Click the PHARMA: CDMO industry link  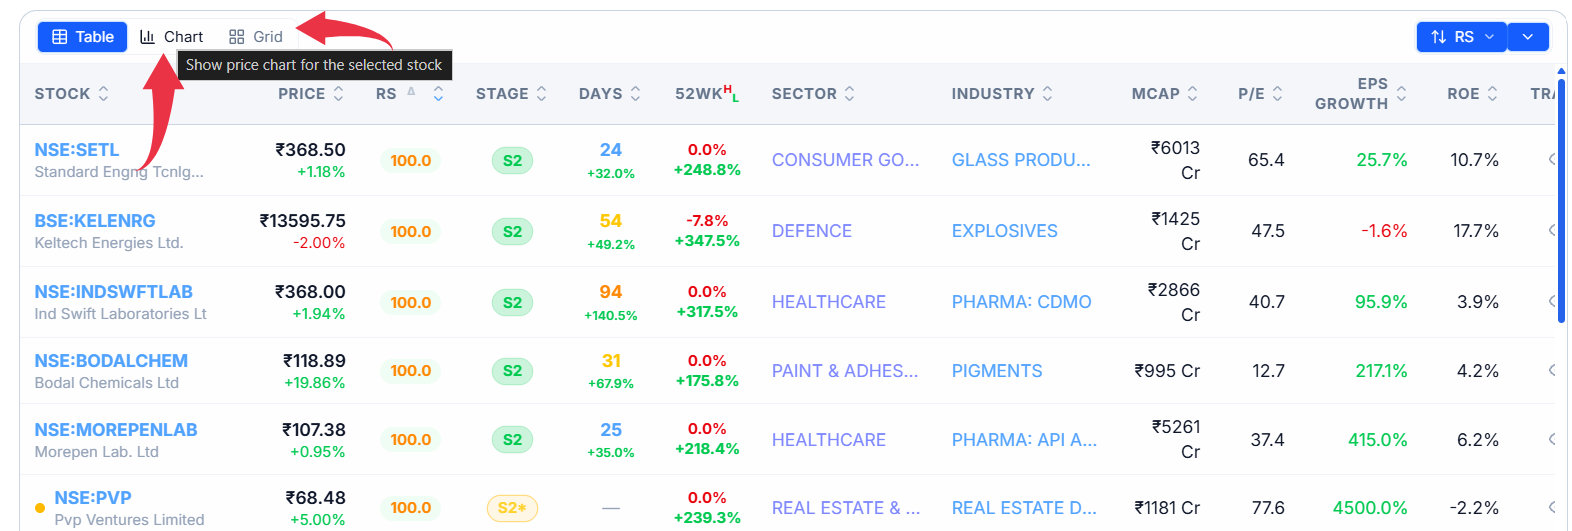point(1022,302)
